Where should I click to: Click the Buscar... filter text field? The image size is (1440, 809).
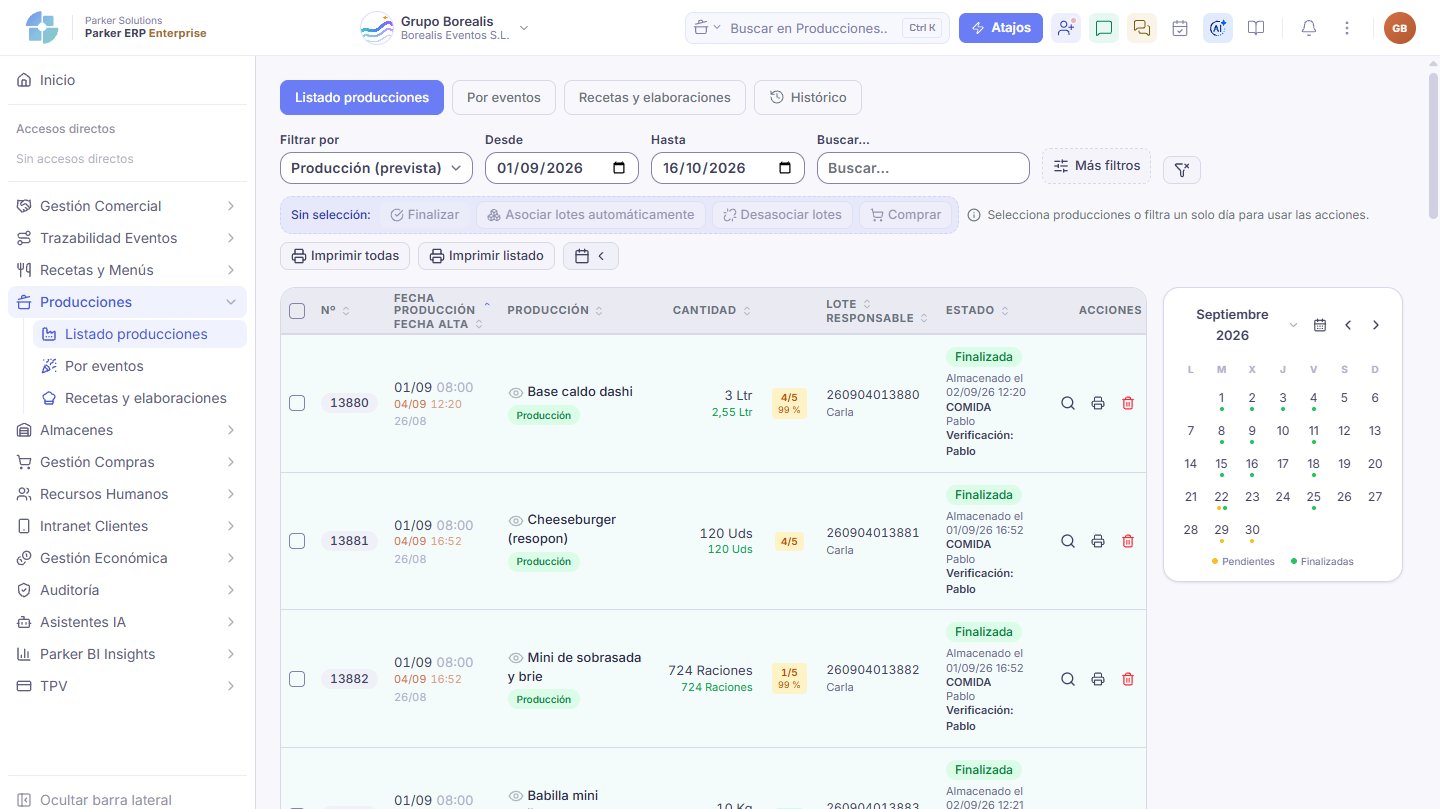(x=923, y=168)
